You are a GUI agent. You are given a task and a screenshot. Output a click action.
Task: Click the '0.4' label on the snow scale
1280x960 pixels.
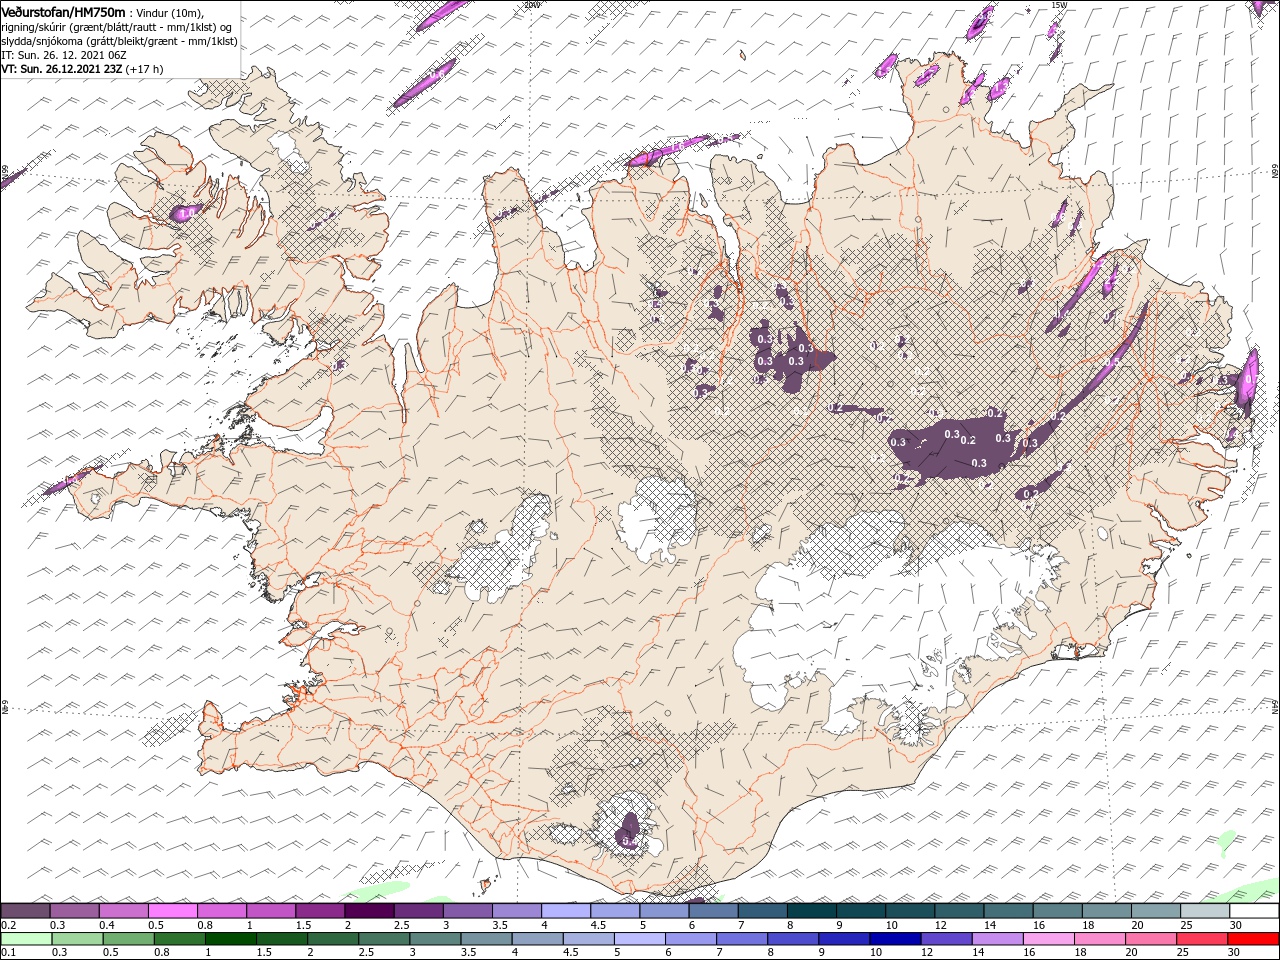[107, 925]
